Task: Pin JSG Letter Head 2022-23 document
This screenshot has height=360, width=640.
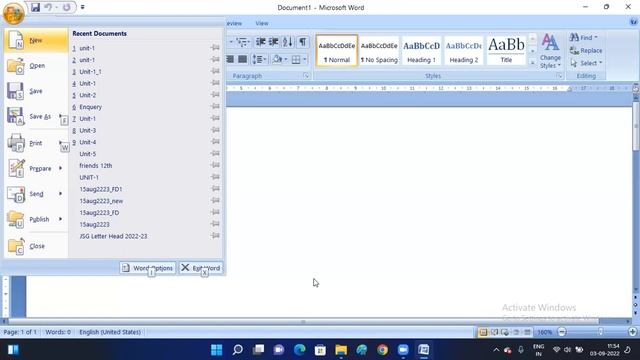Action: 215,236
